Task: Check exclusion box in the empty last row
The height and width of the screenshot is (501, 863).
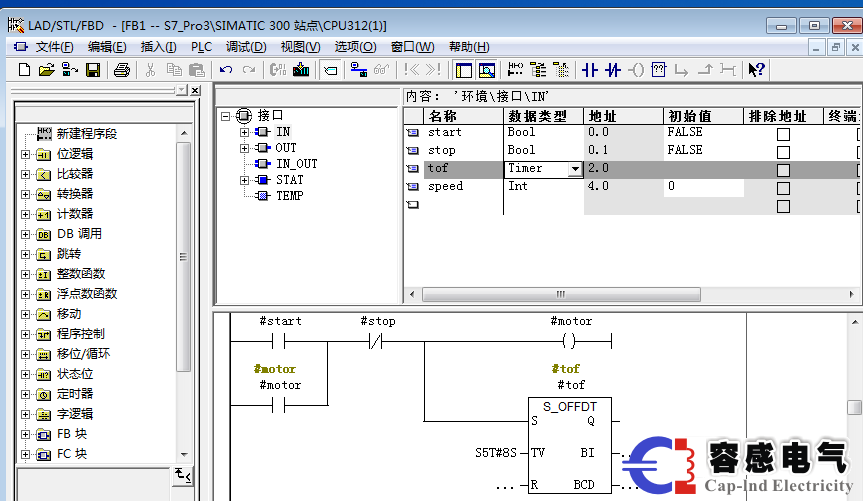Action: [783, 206]
